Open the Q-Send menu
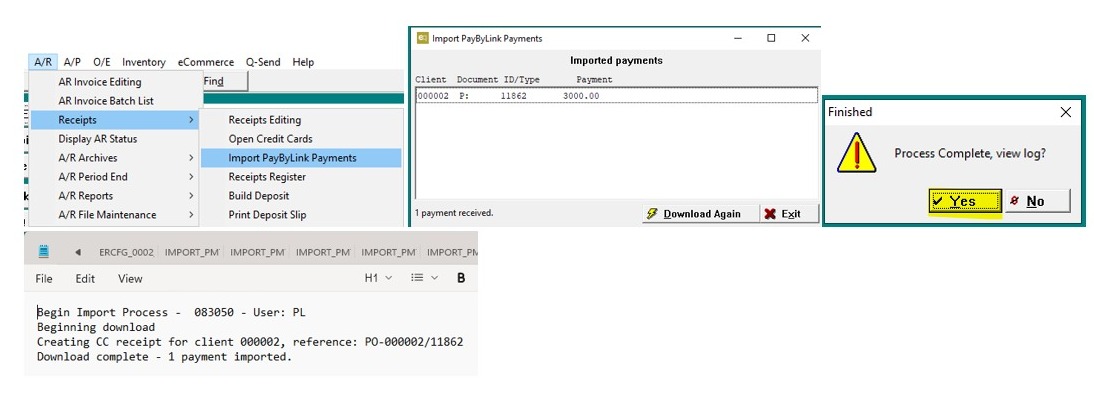1094x393 pixels. (263, 62)
